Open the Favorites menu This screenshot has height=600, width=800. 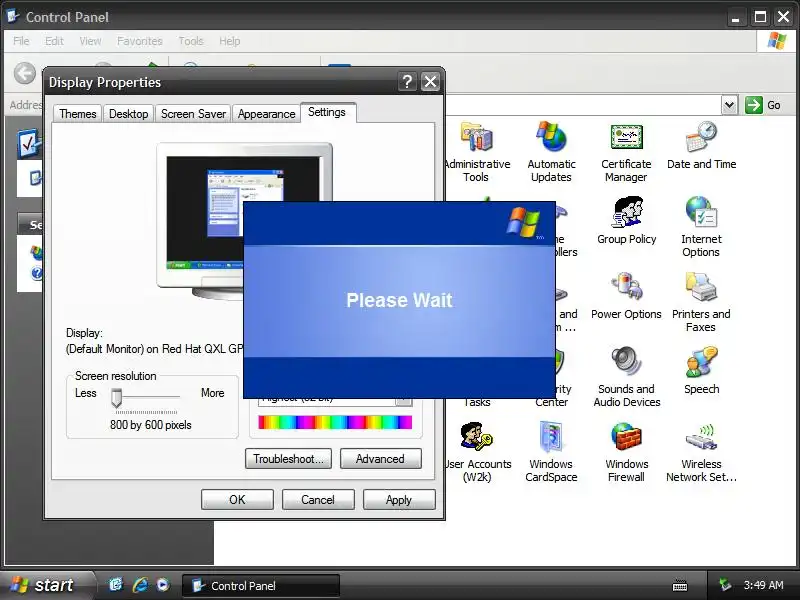[x=139, y=41]
